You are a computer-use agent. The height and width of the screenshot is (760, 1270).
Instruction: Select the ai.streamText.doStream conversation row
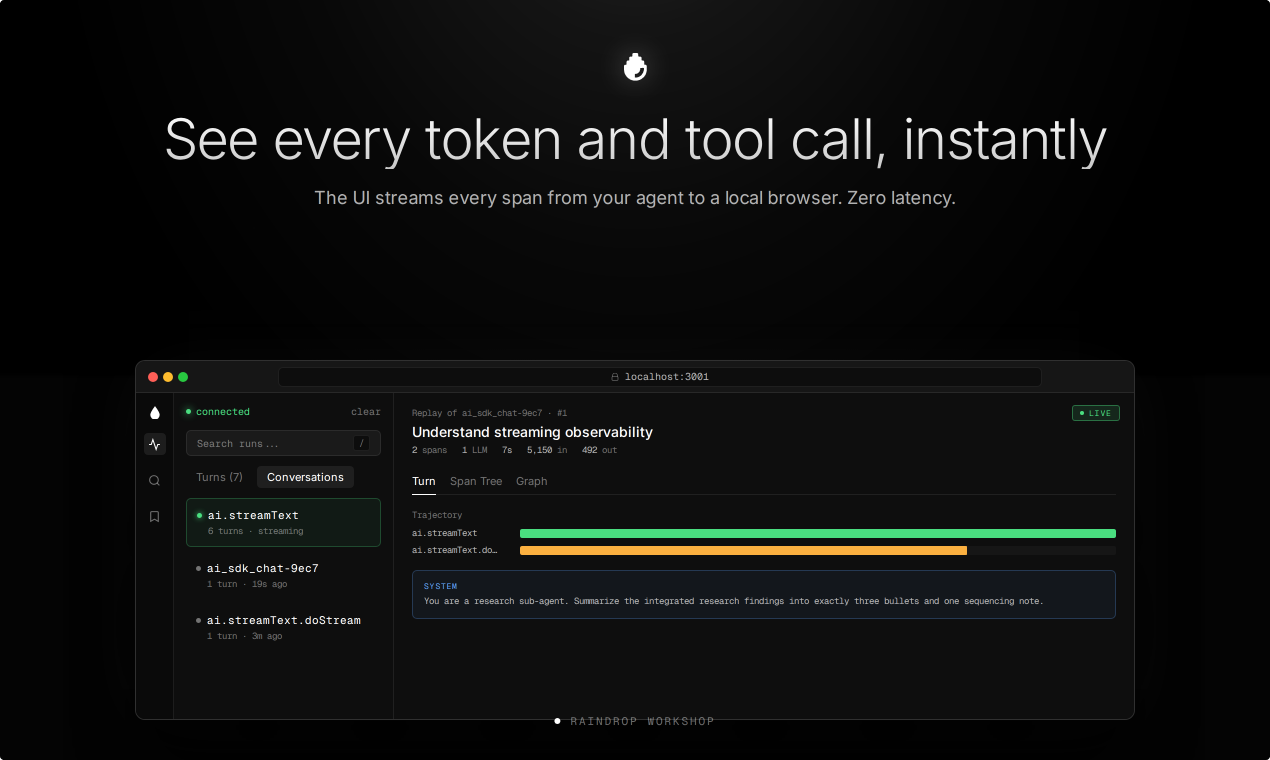[283, 627]
